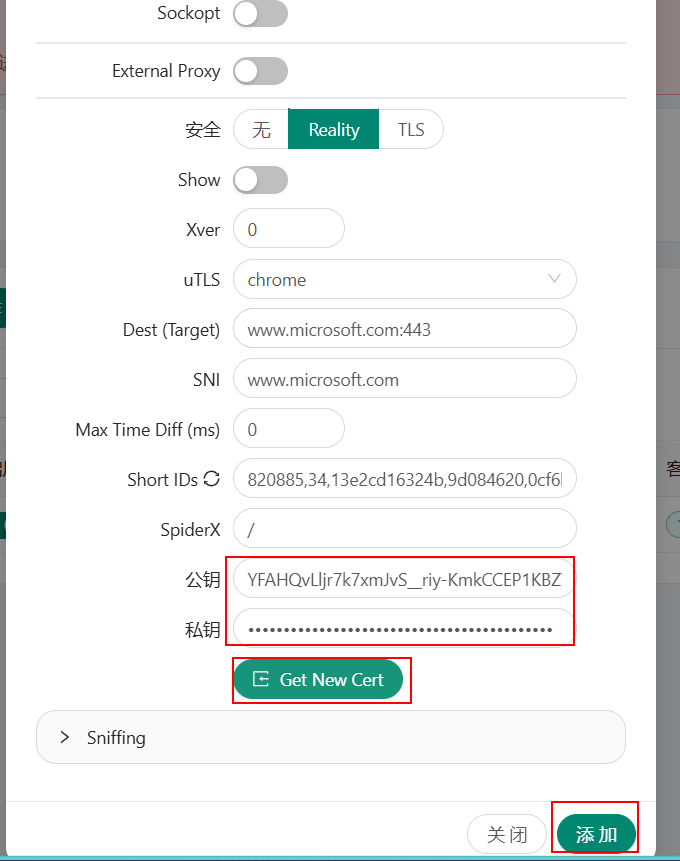Expand the Sniffing section chevron
This screenshot has width=680, height=861.
point(65,737)
